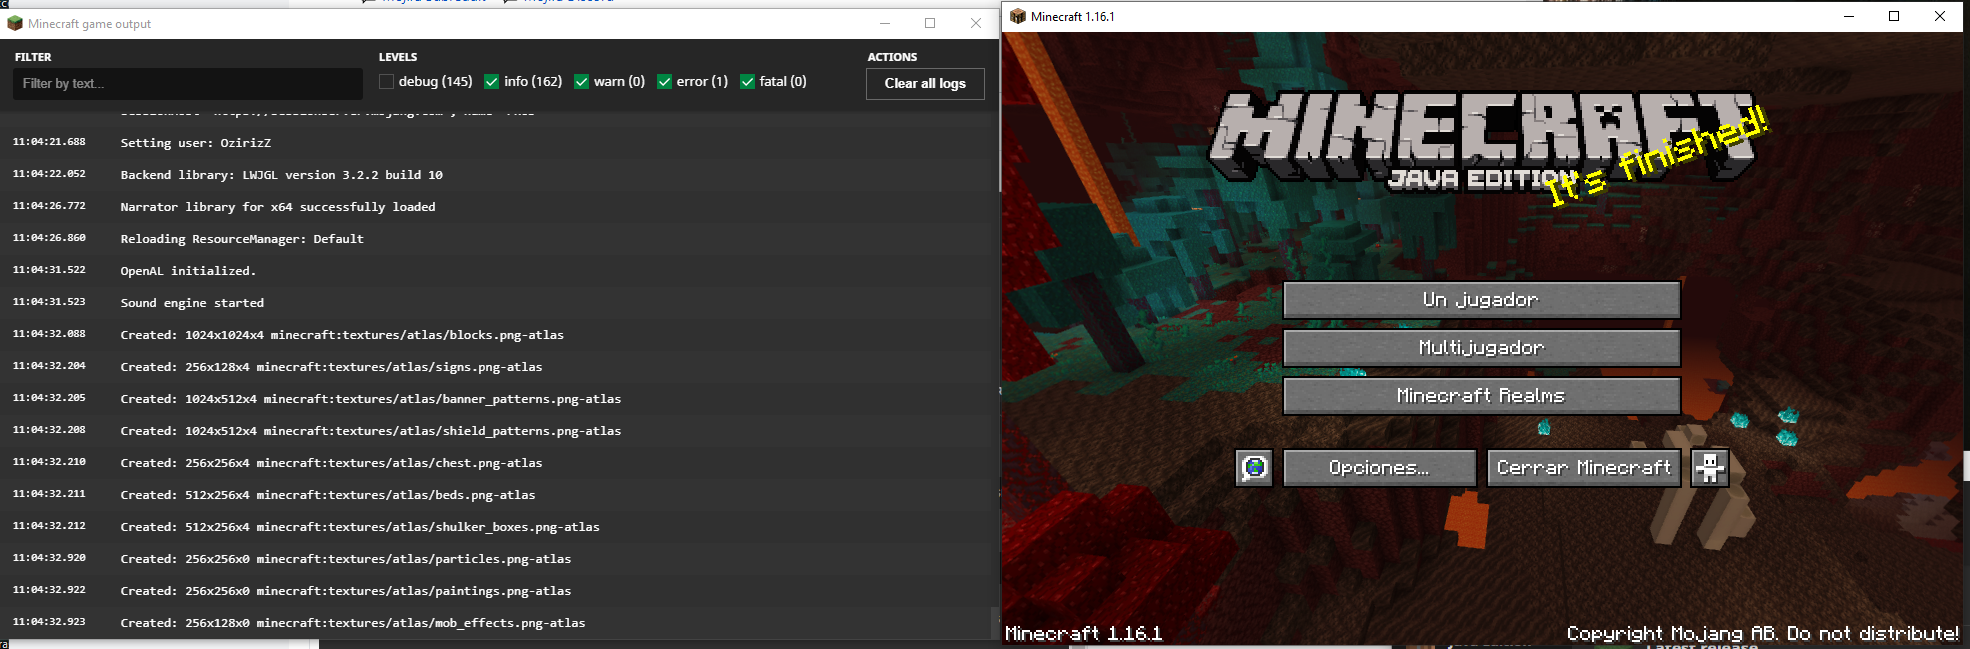Maximize the Minecraft 1.16.1 window
The width and height of the screenshot is (1970, 649).
click(1894, 16)
